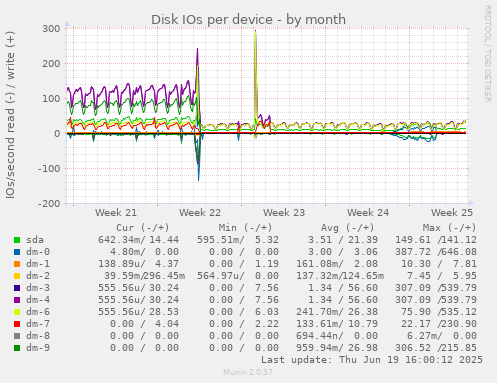Click the dm-7 red legend swatch
Image resolution: width=497 pixels, height=383 pixels.
(17, 324)
